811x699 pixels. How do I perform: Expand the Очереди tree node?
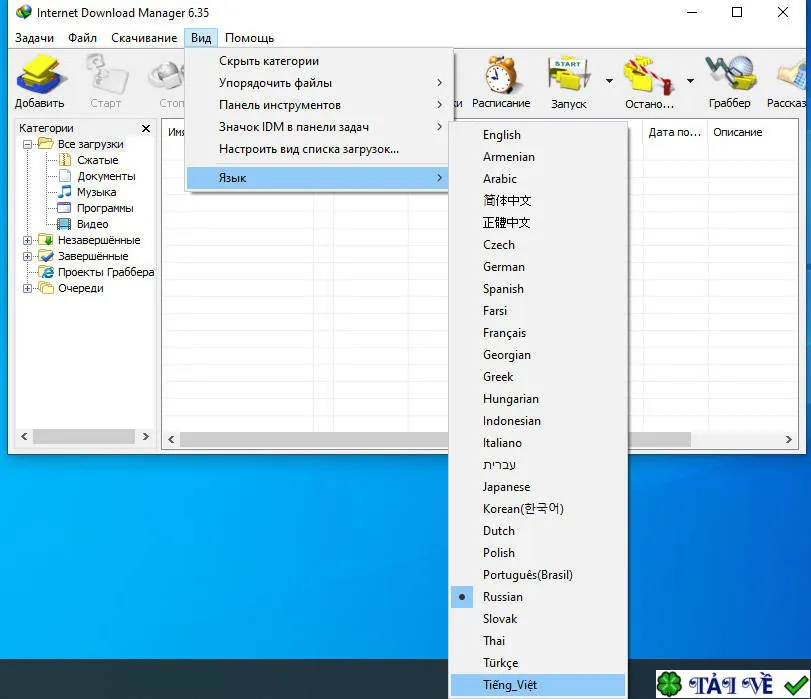tap(27, 289)
